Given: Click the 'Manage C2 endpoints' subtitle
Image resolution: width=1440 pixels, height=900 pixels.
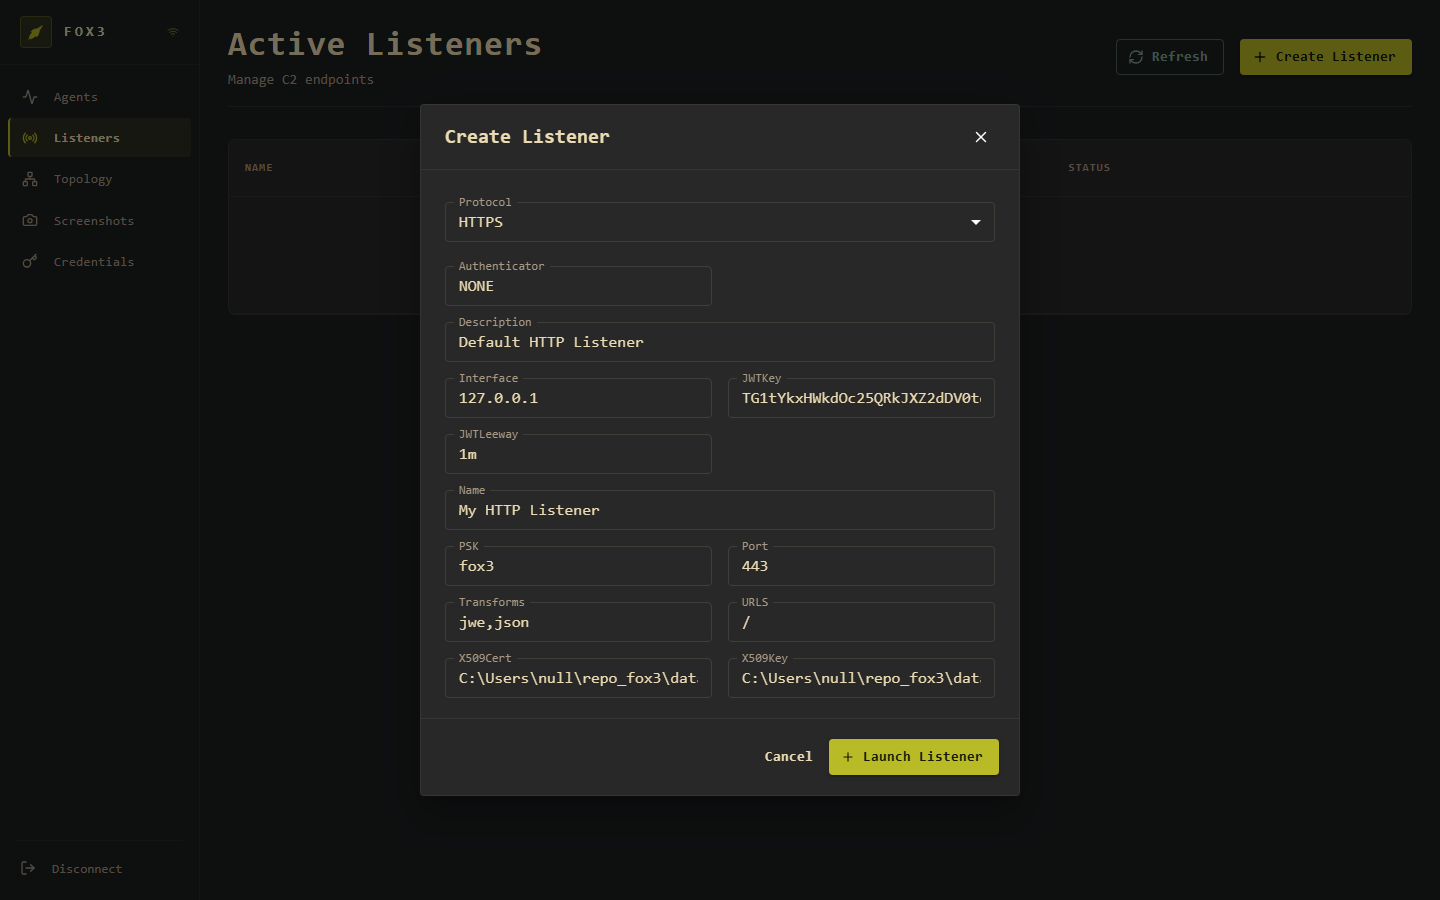Looking at the screenshot, I should pos(301,80).
